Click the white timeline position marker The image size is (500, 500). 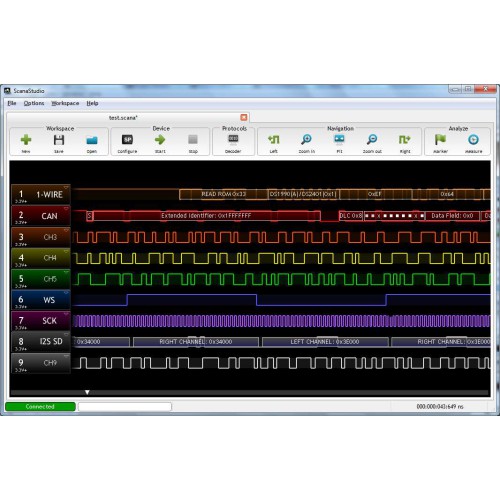(x=87, y=392)
